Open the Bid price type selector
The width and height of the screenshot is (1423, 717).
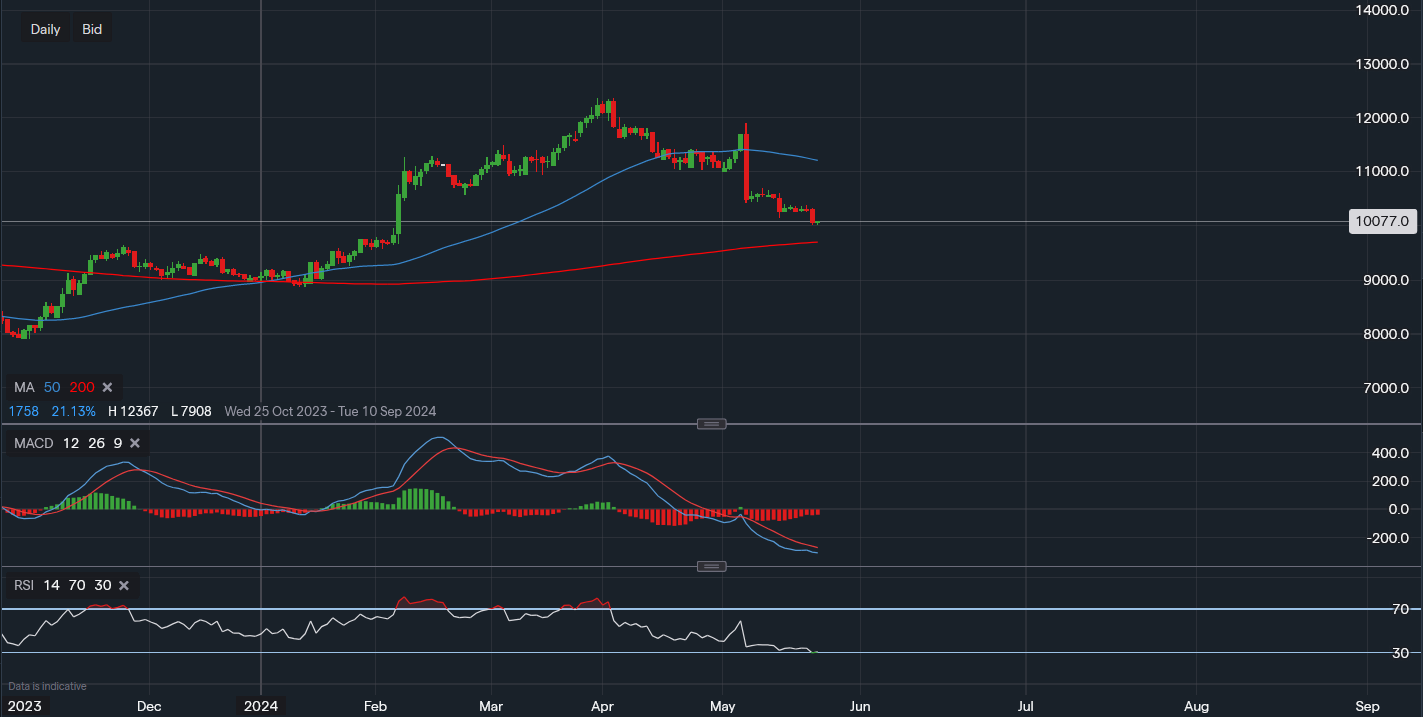(92, 29)
